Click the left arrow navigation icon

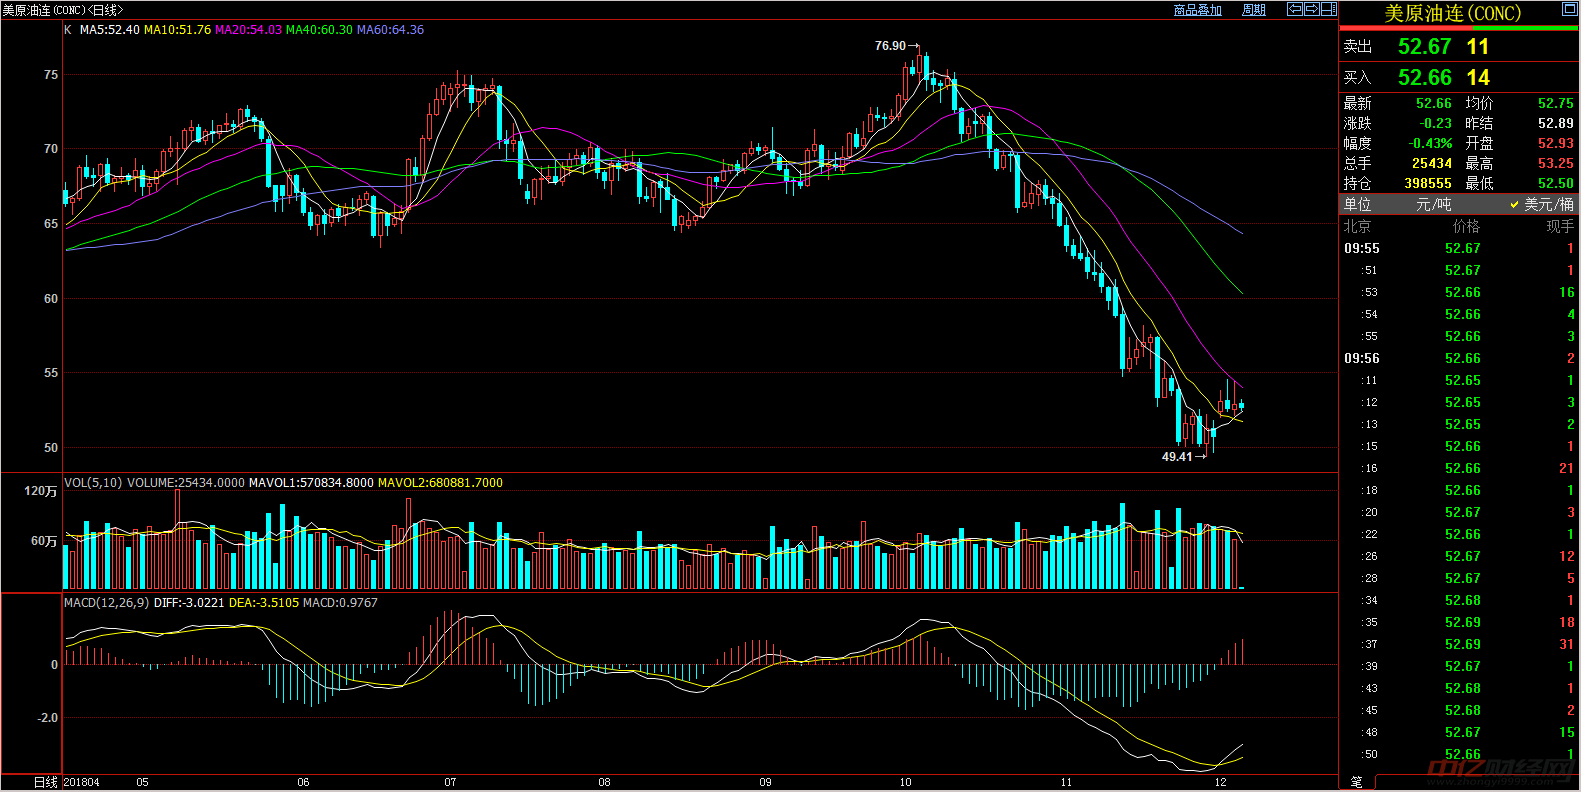(1295, 9)
